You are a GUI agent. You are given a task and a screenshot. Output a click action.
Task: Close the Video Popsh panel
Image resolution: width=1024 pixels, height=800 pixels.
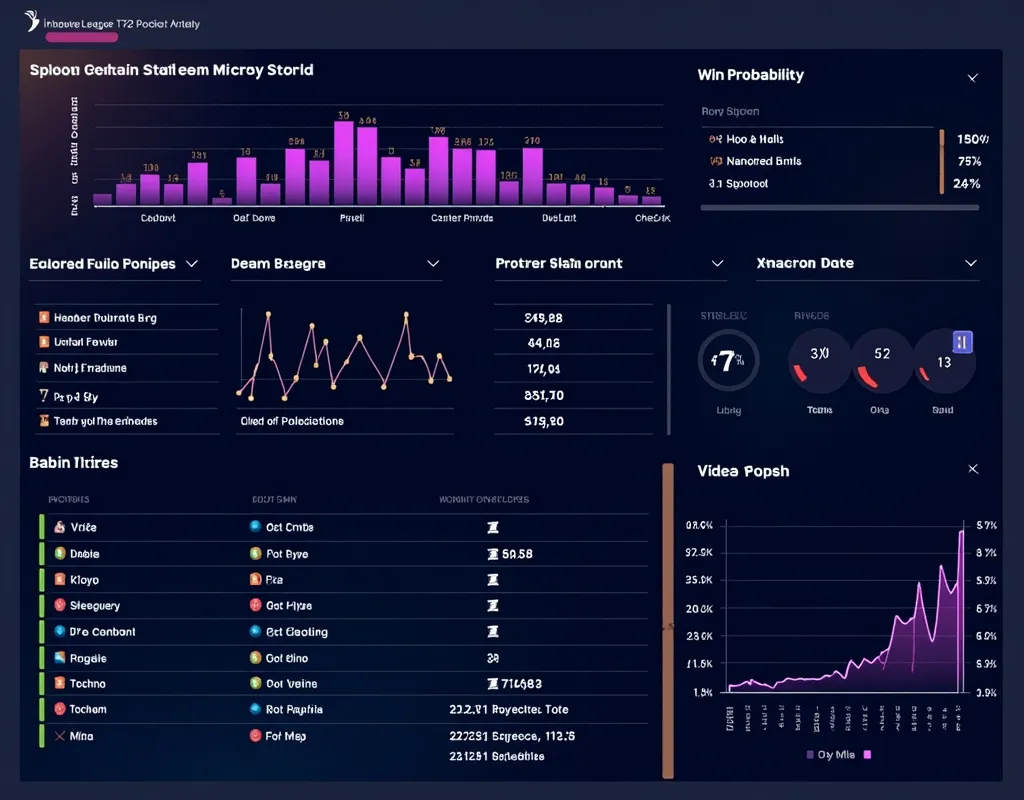pyautogui.click(x=973, y=469)
